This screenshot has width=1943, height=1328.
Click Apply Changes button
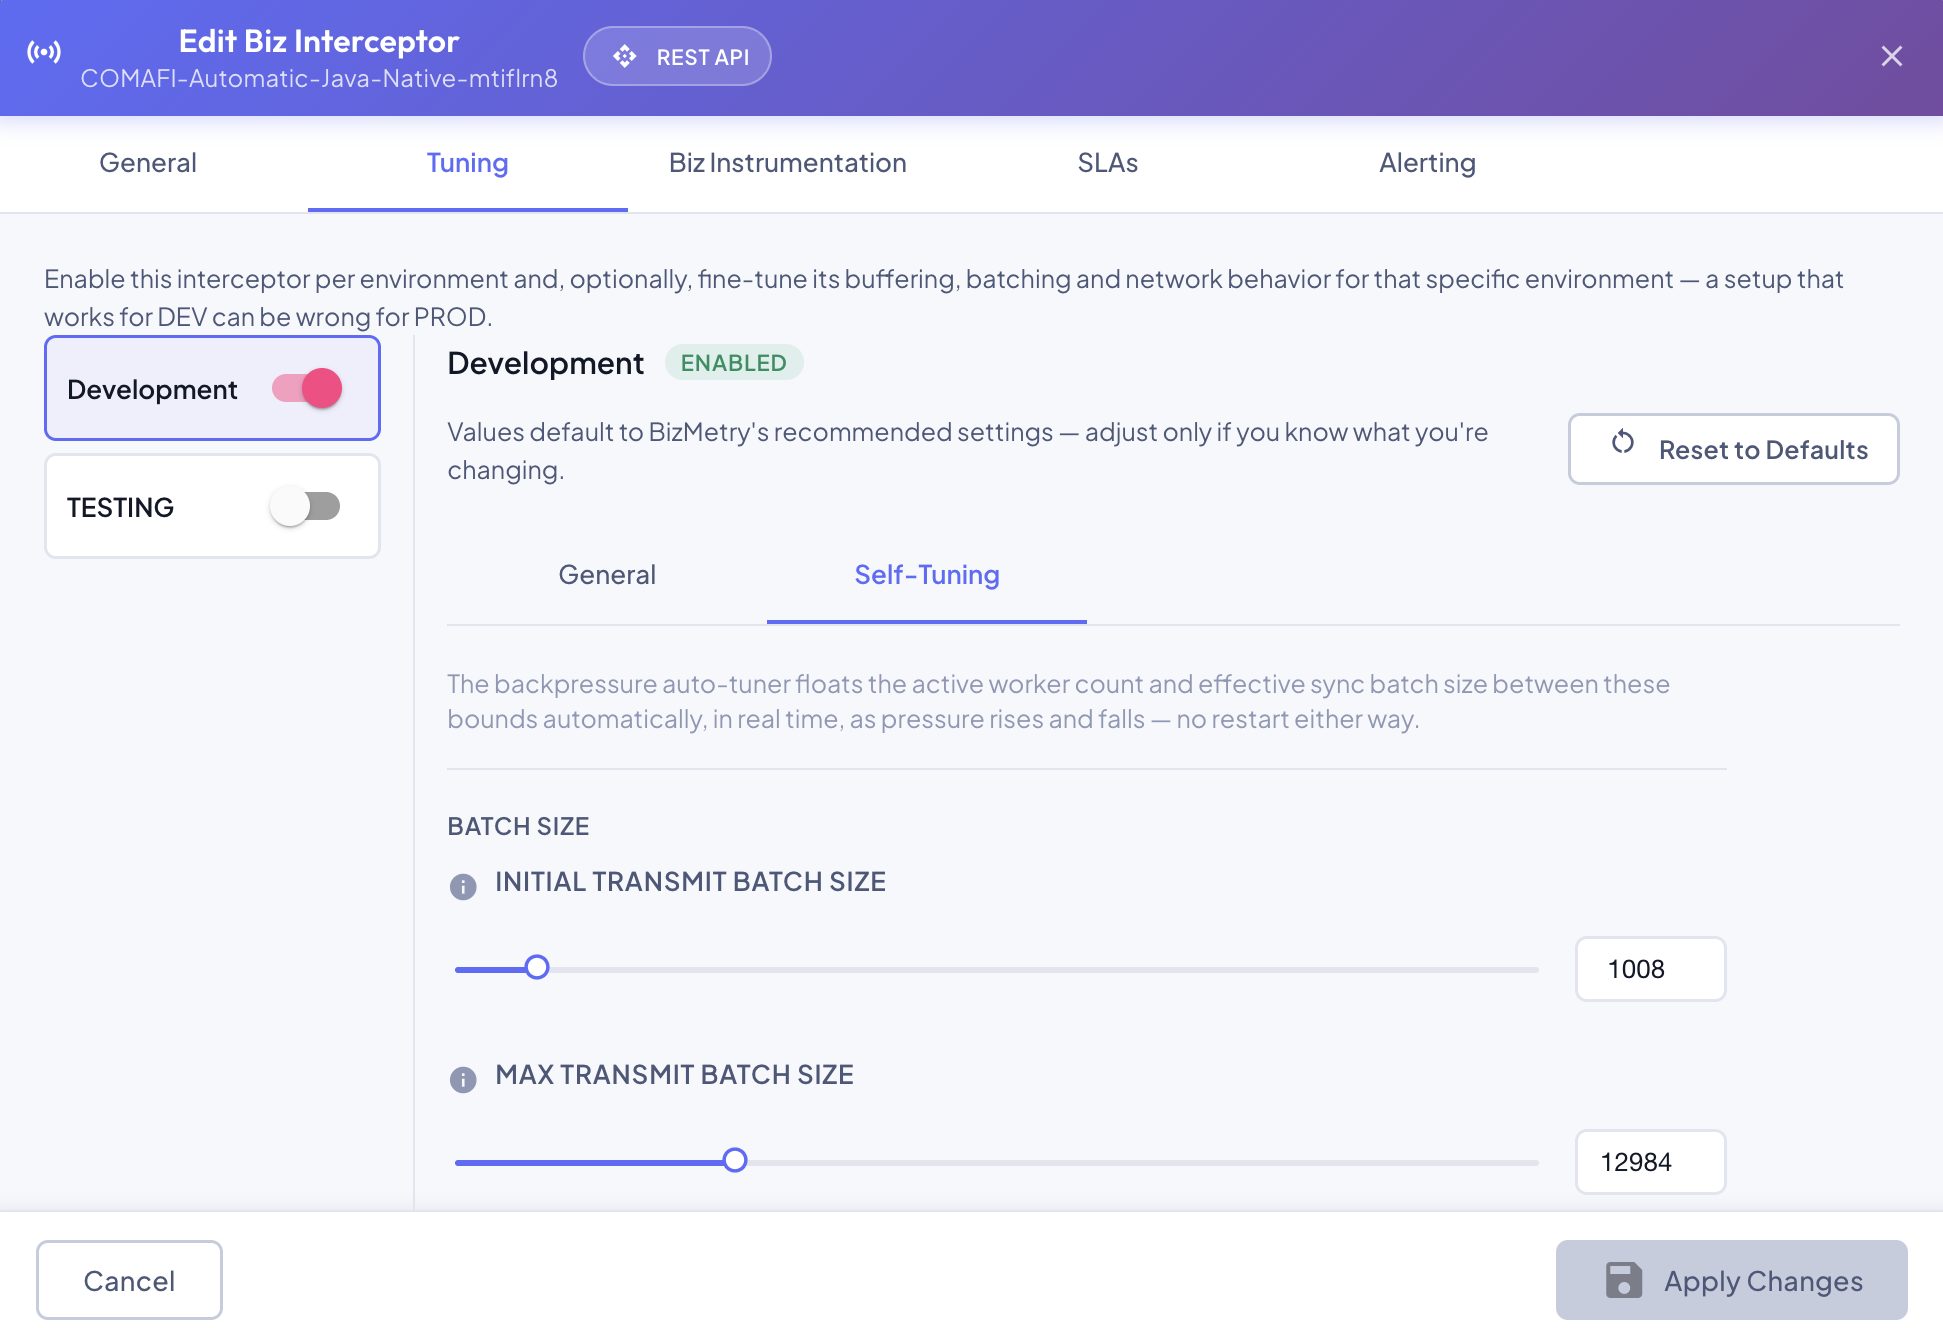pyautogui.click(x=1731, y=1280)
